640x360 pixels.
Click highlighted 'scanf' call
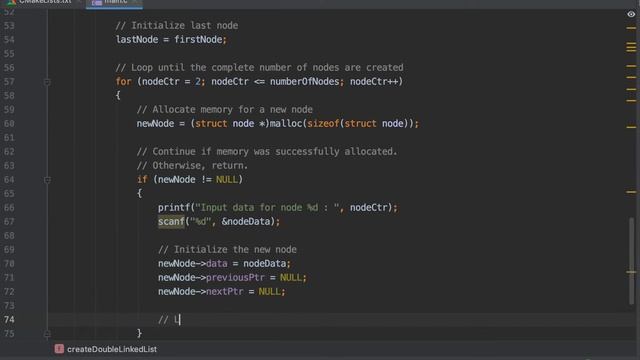[x=171, y=222]
